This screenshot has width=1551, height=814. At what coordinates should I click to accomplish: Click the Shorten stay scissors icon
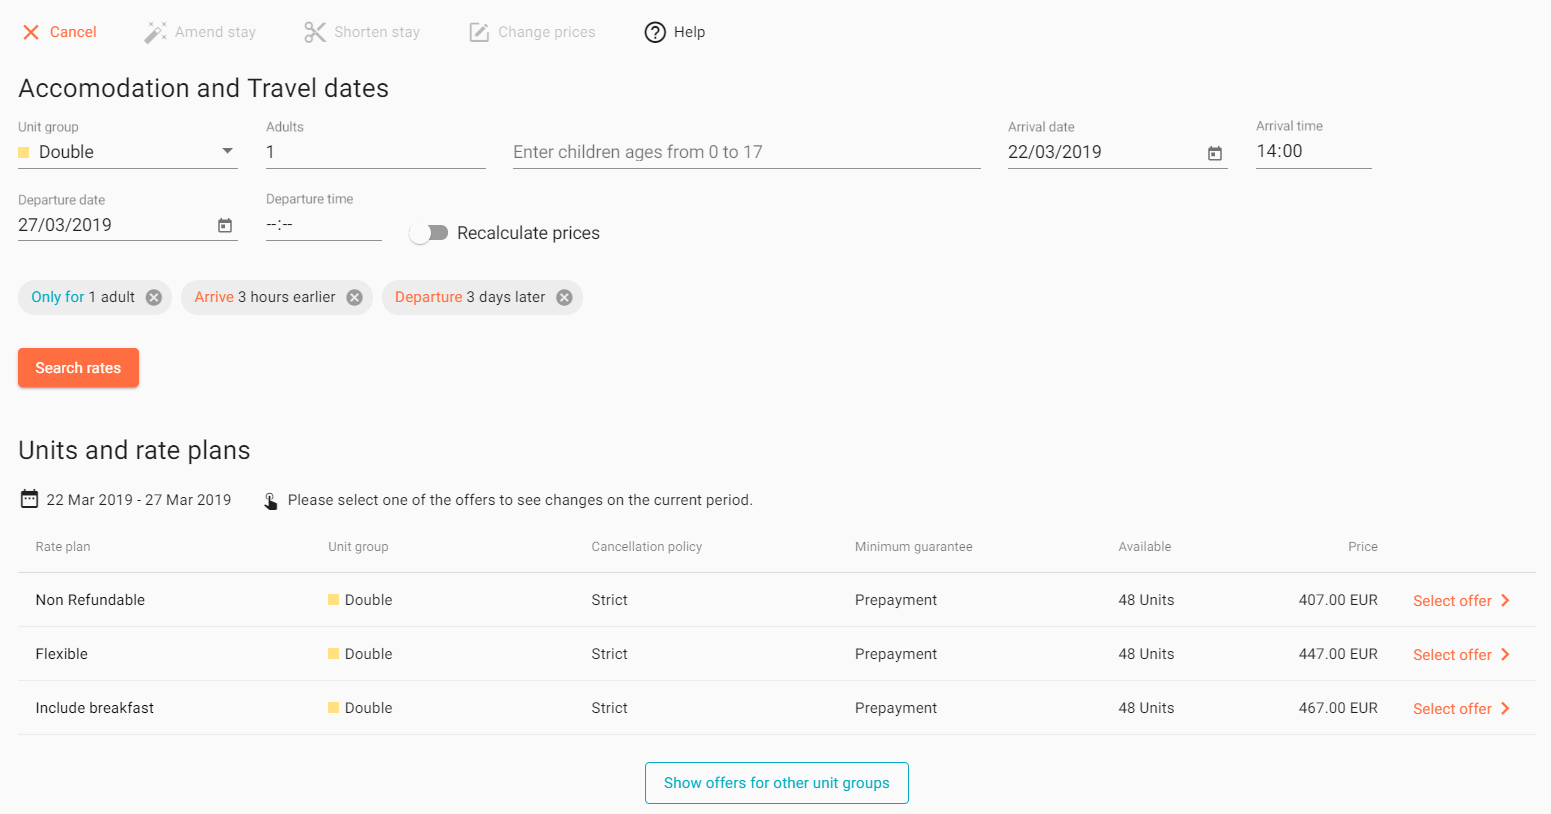pyautogui.click(x=315, y=32)
